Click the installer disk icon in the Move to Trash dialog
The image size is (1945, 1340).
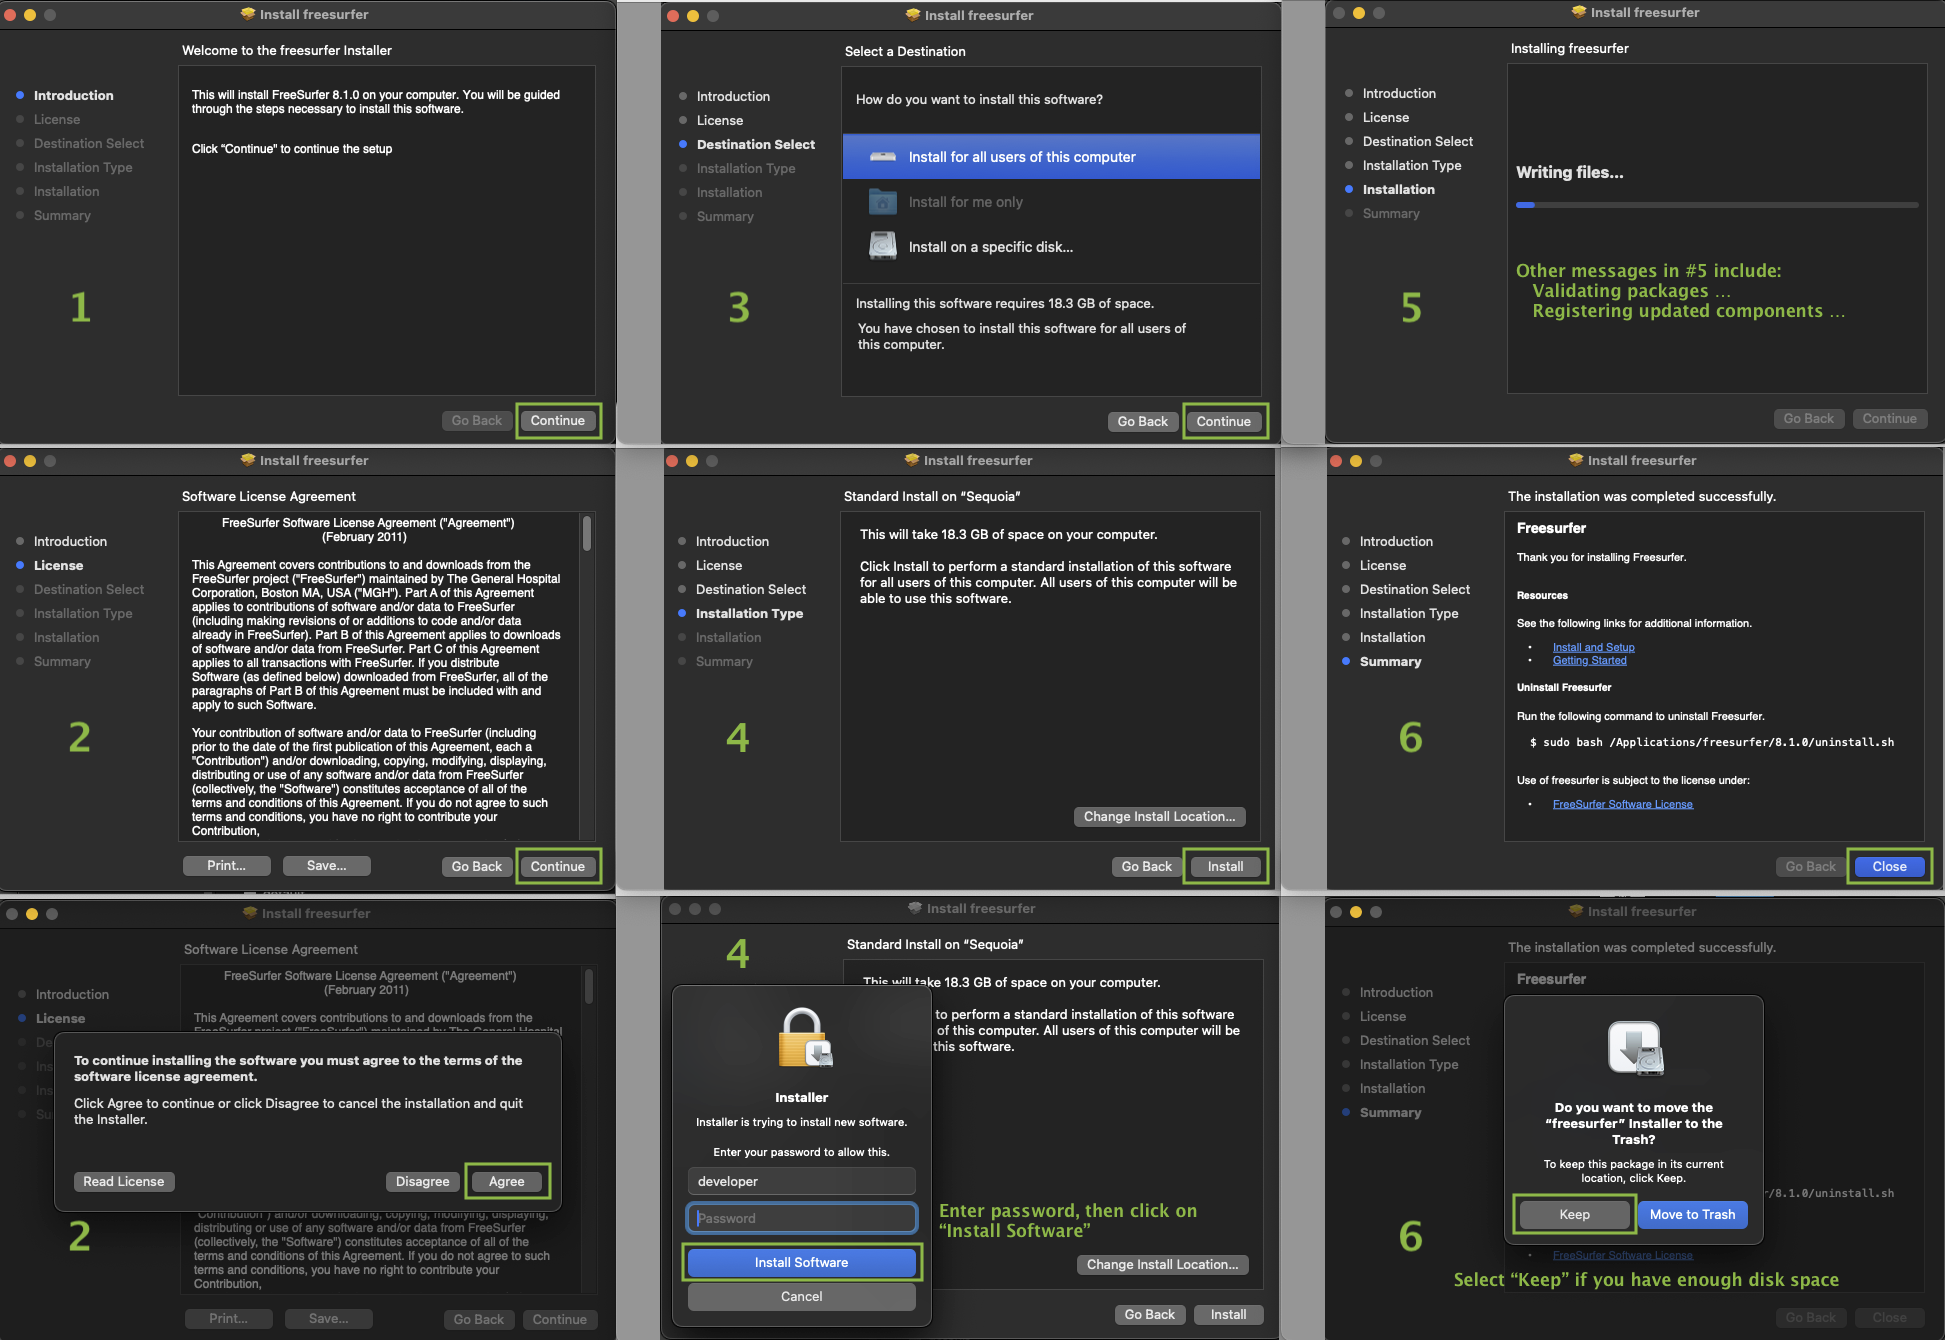1635,1048
